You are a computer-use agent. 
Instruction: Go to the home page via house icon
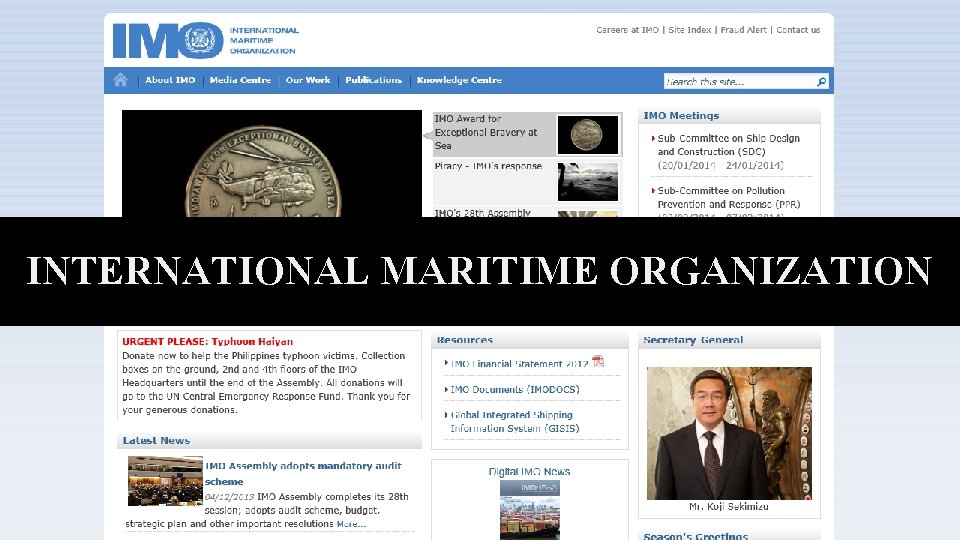pyautogui.click(x=121, y=80)
